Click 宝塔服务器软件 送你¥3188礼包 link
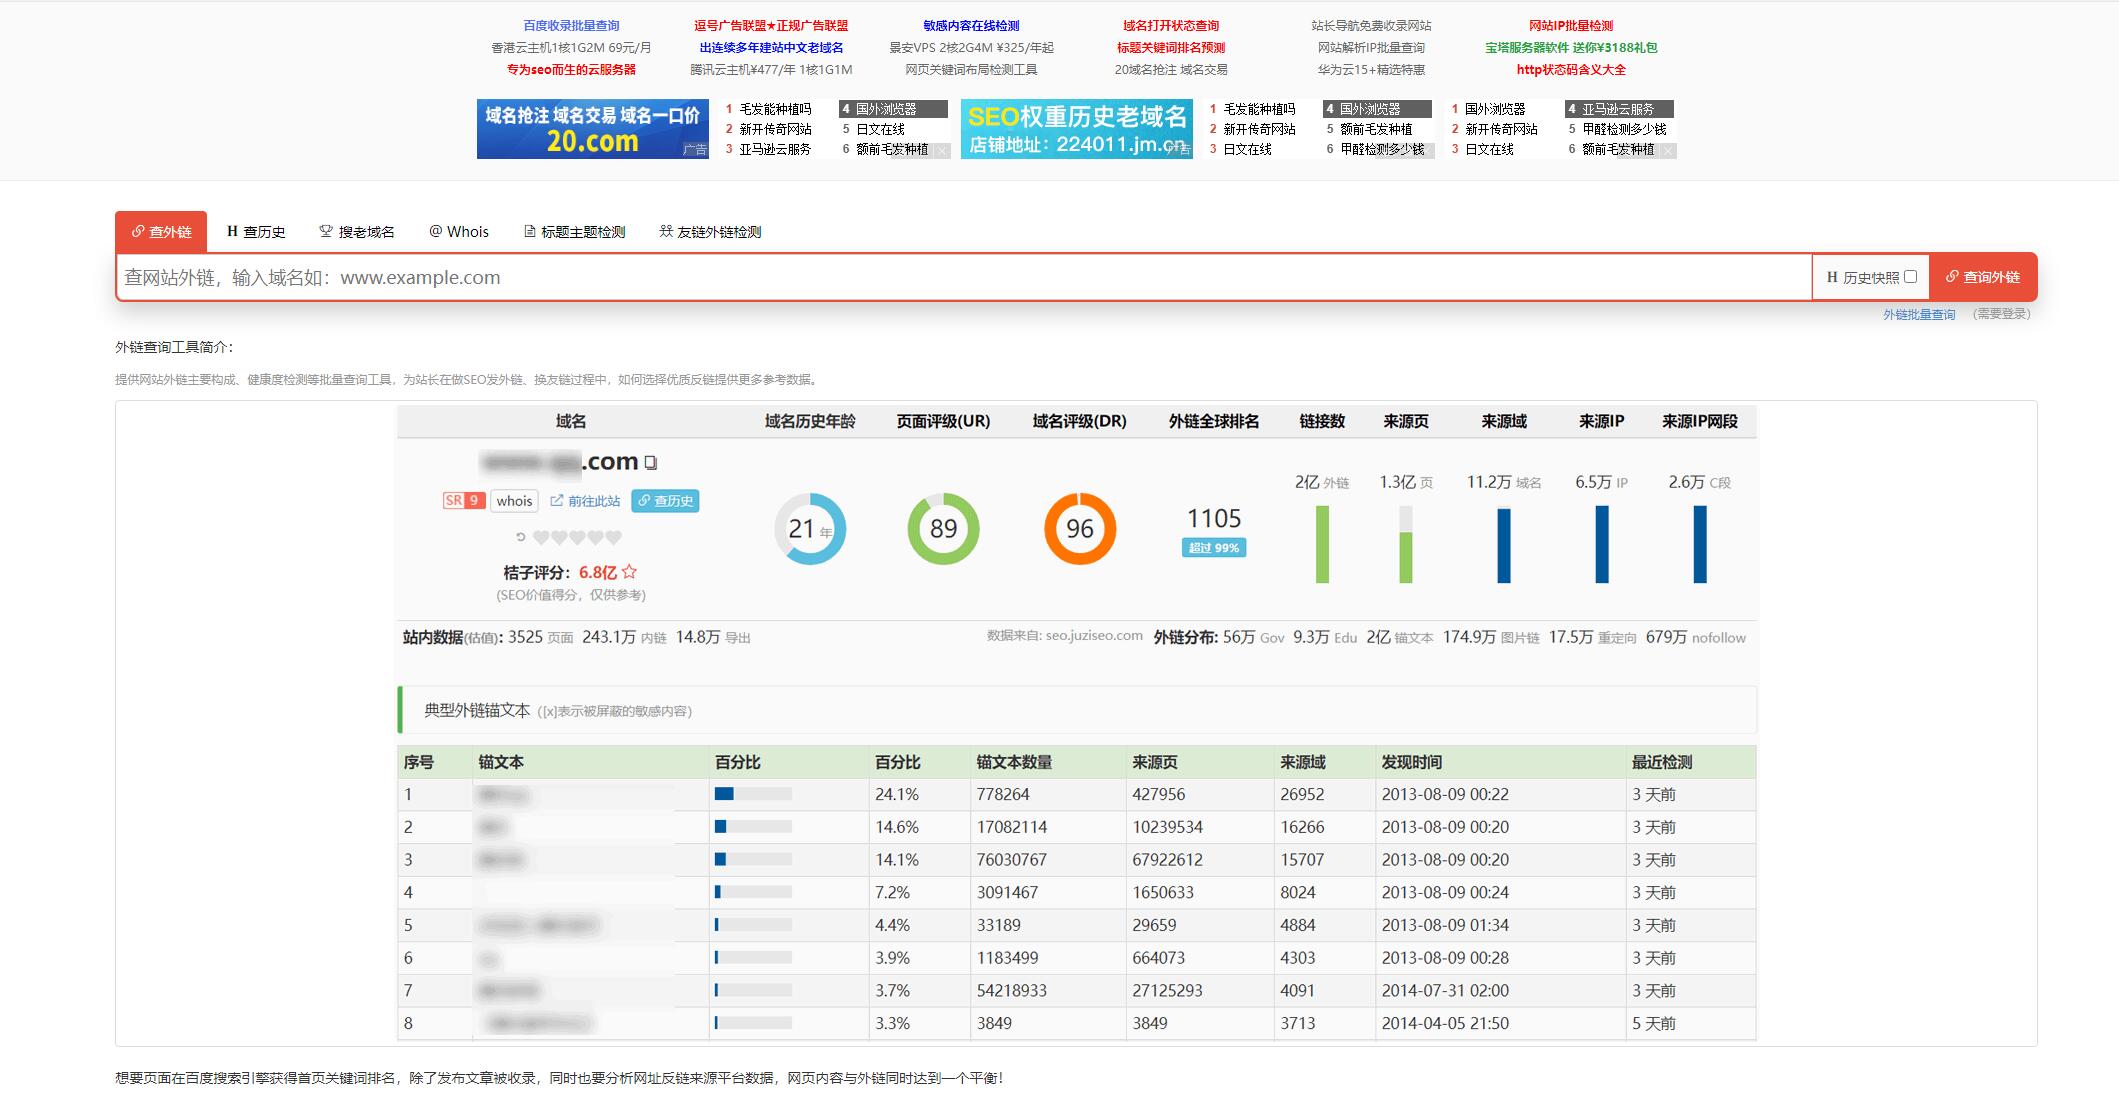 point(1571,48)
